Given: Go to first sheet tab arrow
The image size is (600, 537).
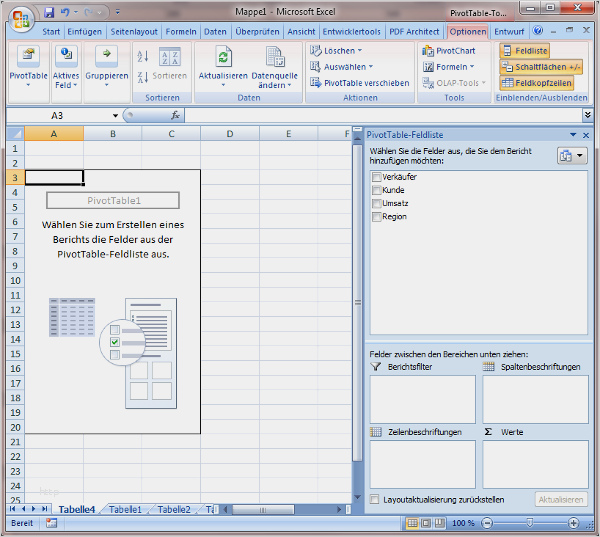Looking at the screenshot, I should 13,509.
